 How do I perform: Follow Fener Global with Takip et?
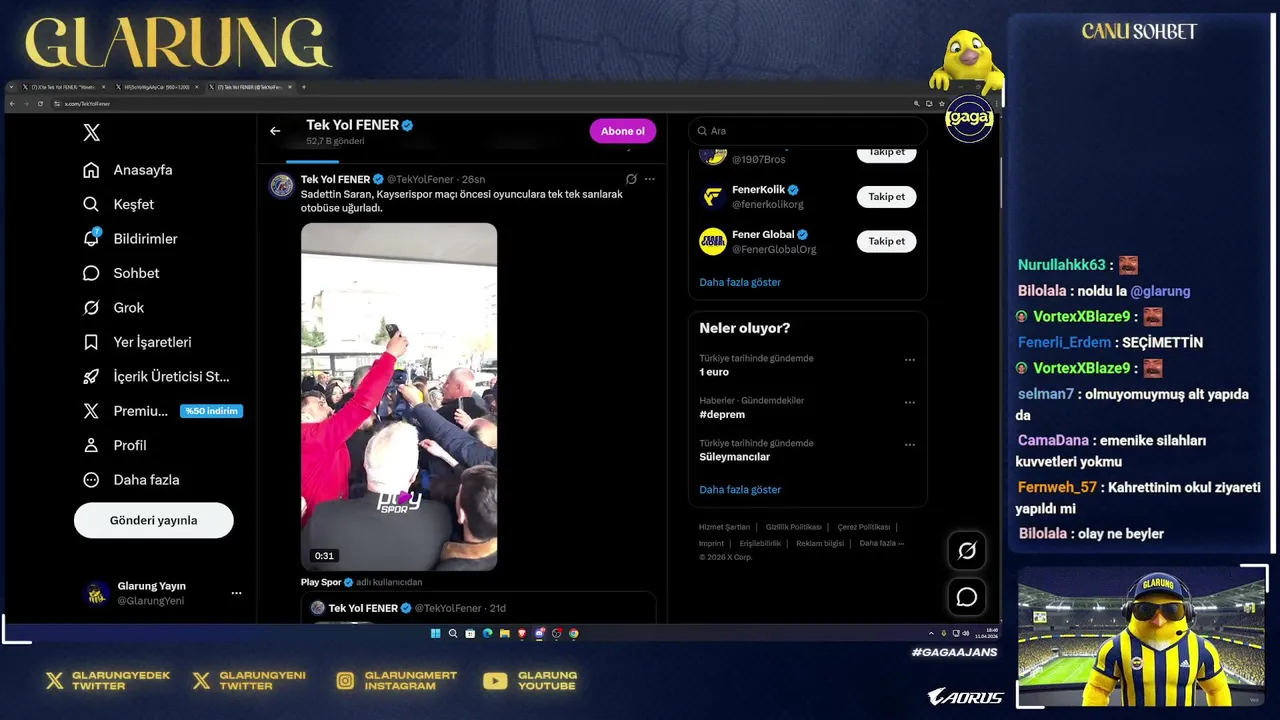(x=886, y=241)
